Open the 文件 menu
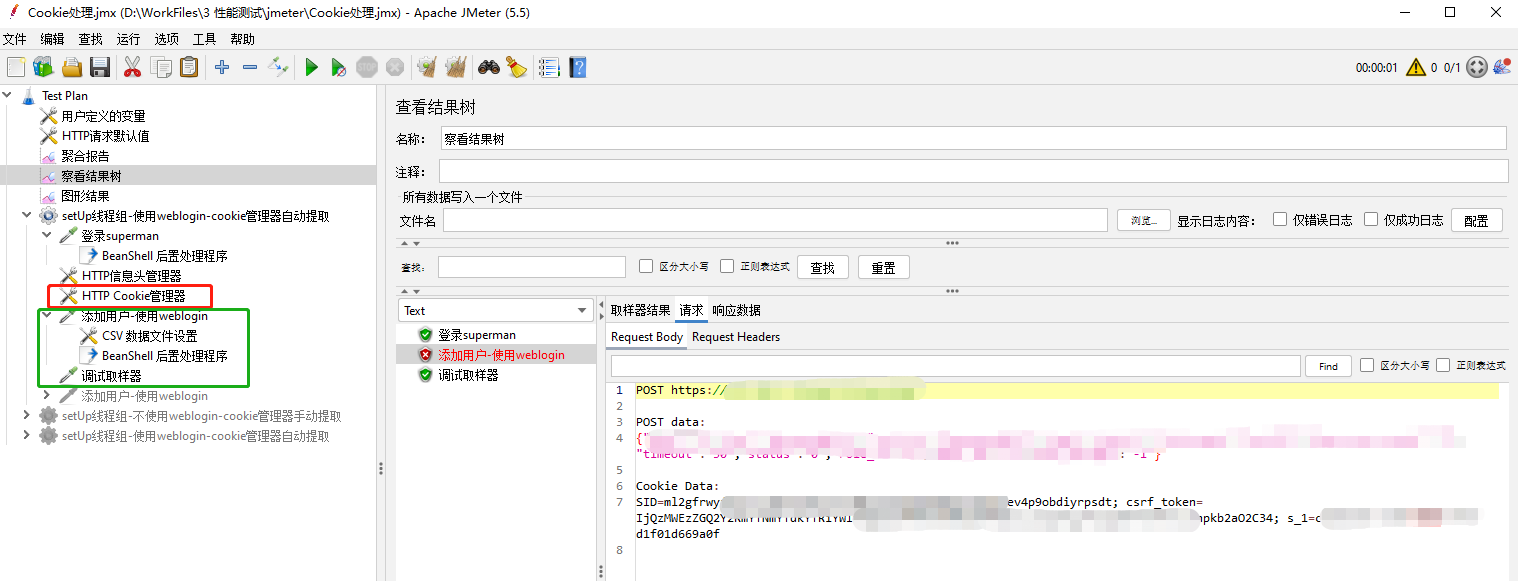This screenshot has height=581, width=1518. click(14, 39)
